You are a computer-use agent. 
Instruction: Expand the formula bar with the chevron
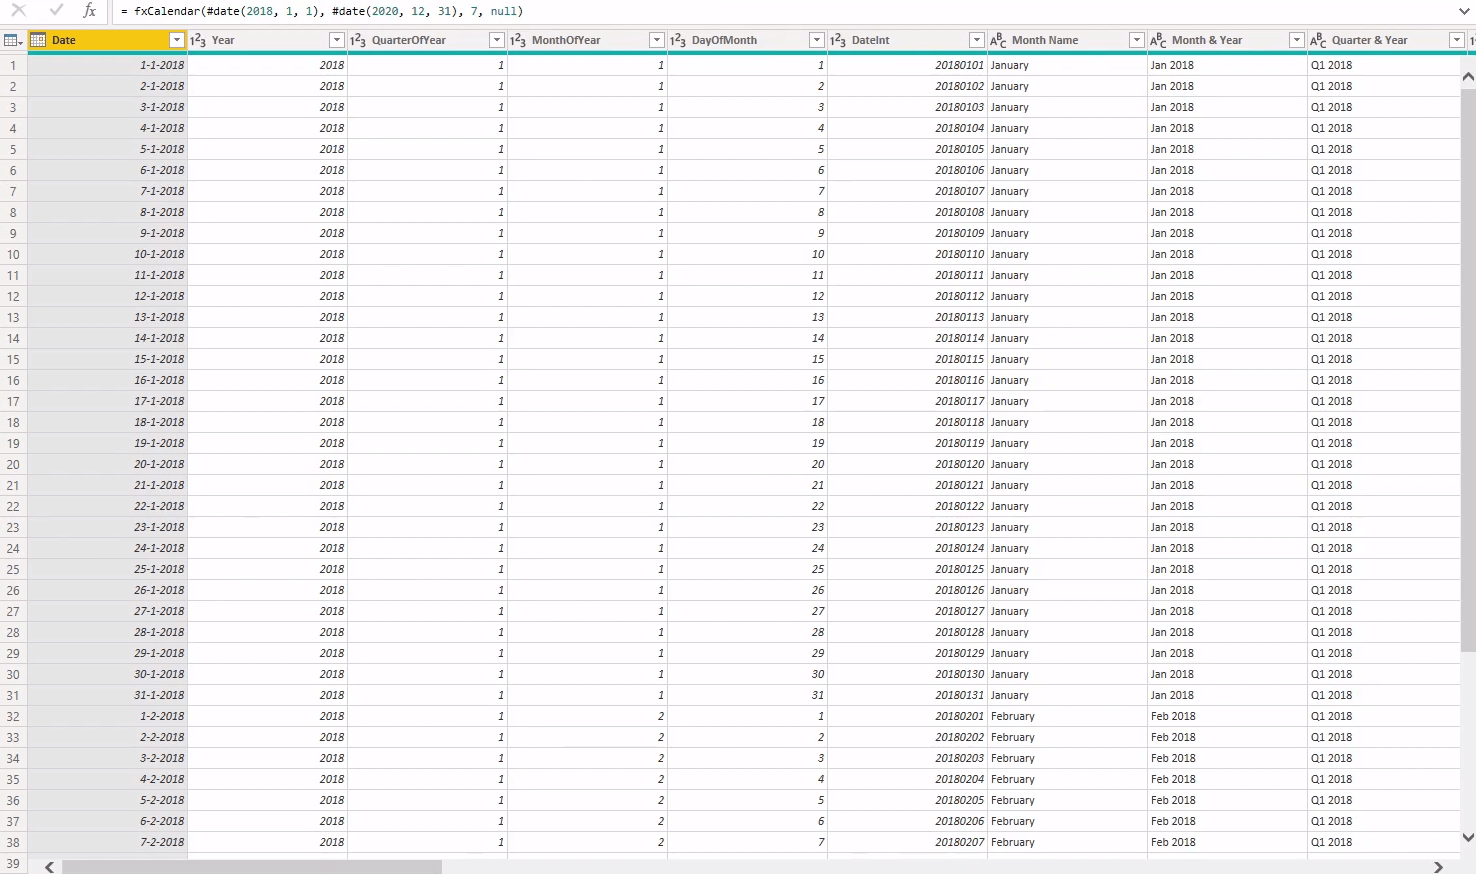pos(1464,11)
